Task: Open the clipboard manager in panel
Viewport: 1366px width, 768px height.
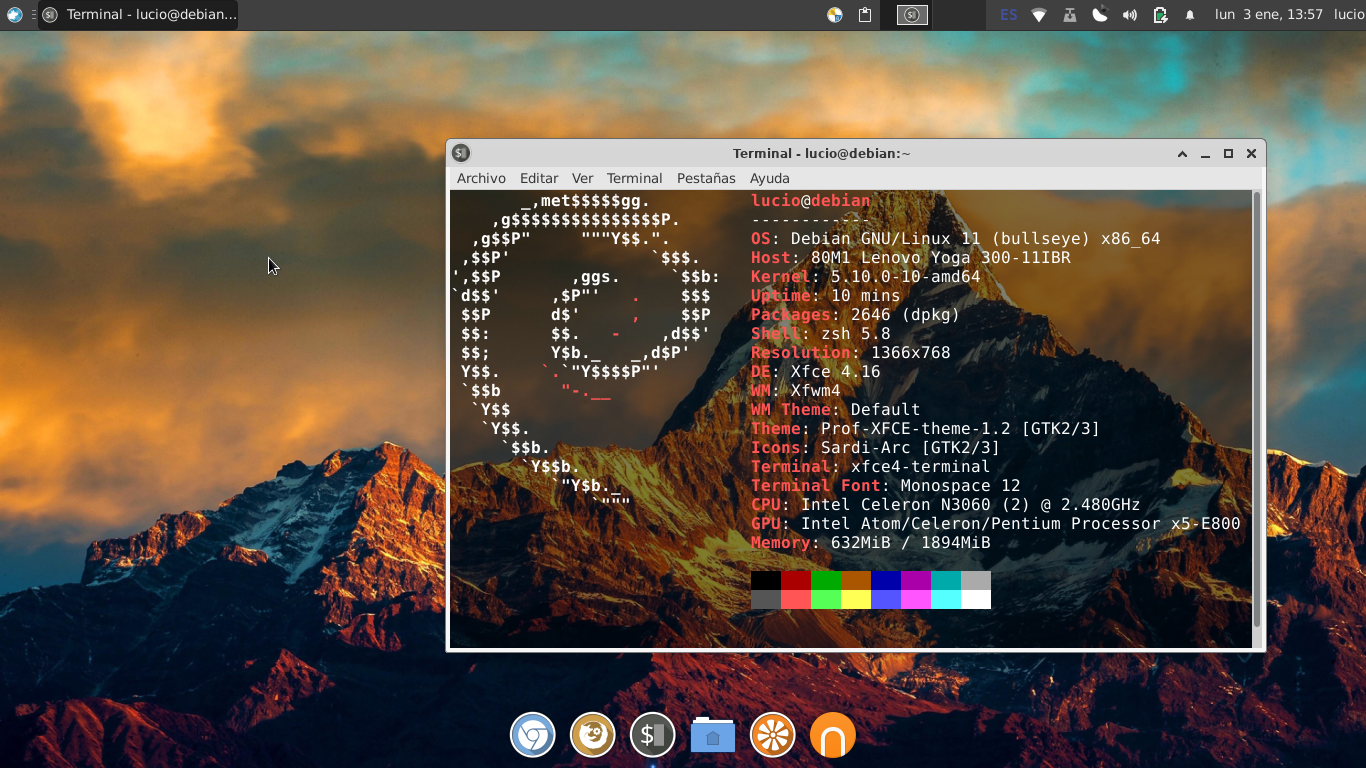Action: pos(865,15)
